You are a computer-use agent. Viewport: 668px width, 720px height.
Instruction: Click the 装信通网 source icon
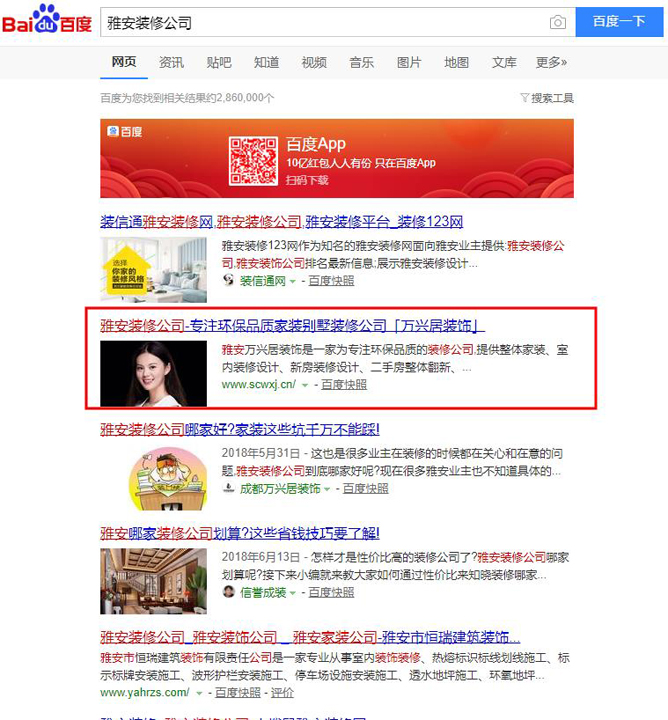[228, 280]
